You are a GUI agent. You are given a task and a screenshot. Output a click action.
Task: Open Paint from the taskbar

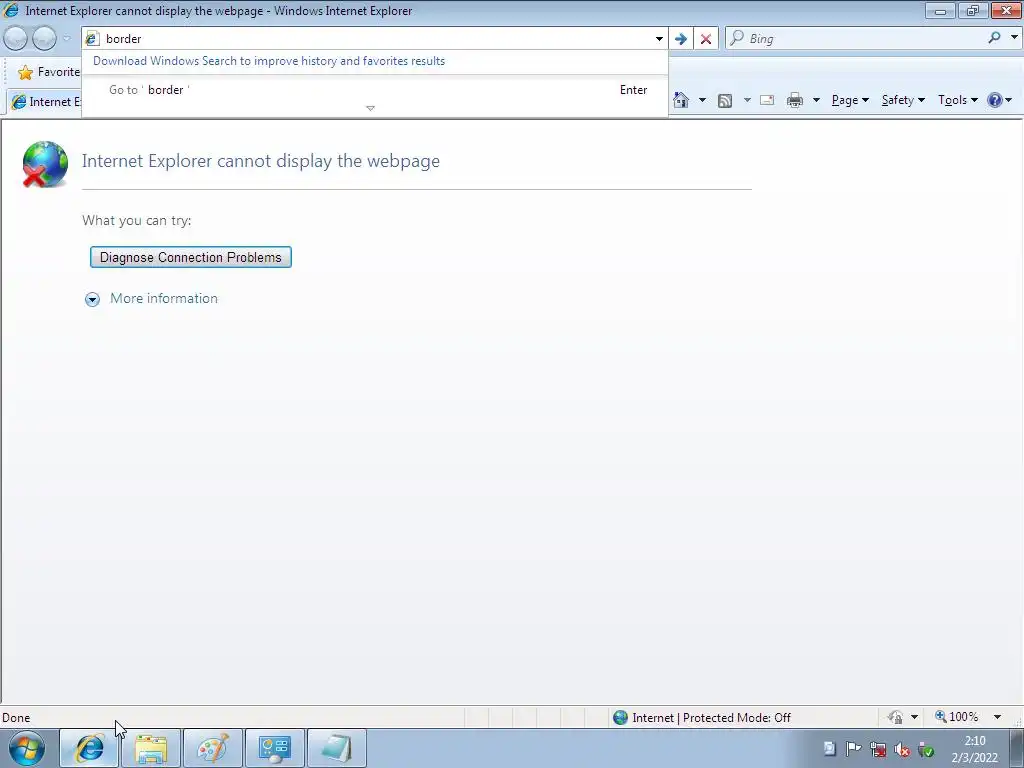click(213, 748)
